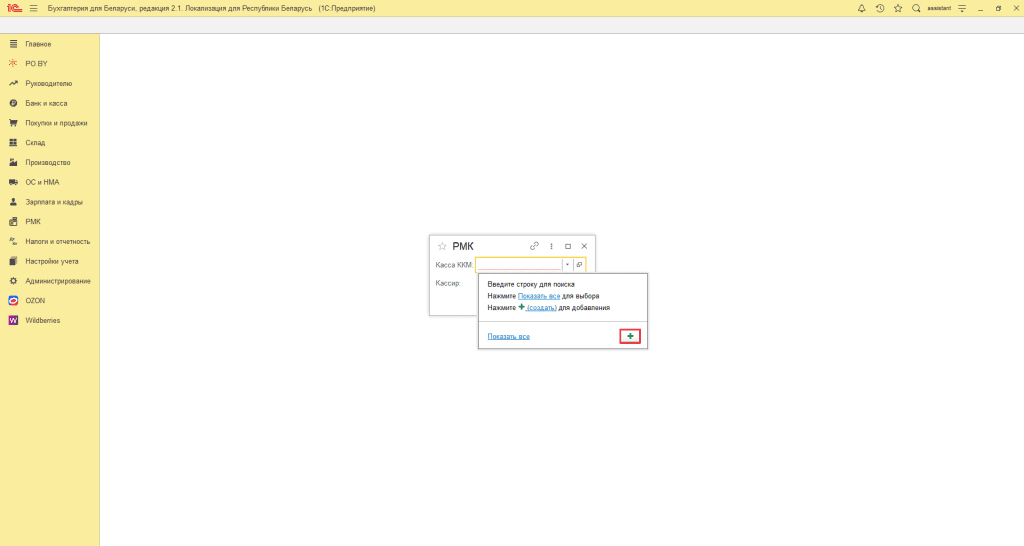
Task: Click the global search magnifier icon
Action: (x=916, y=8)
